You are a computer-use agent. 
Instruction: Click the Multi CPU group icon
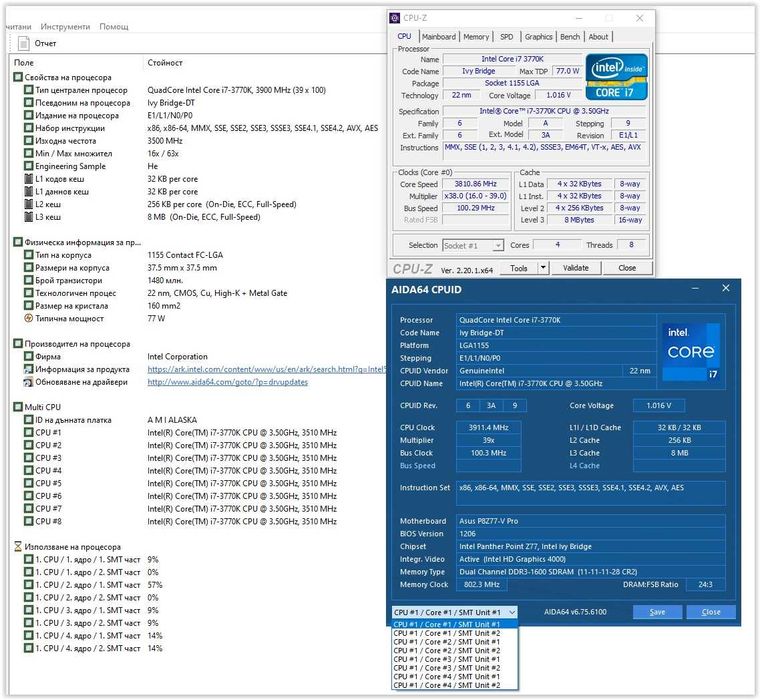tap(18, 407)
